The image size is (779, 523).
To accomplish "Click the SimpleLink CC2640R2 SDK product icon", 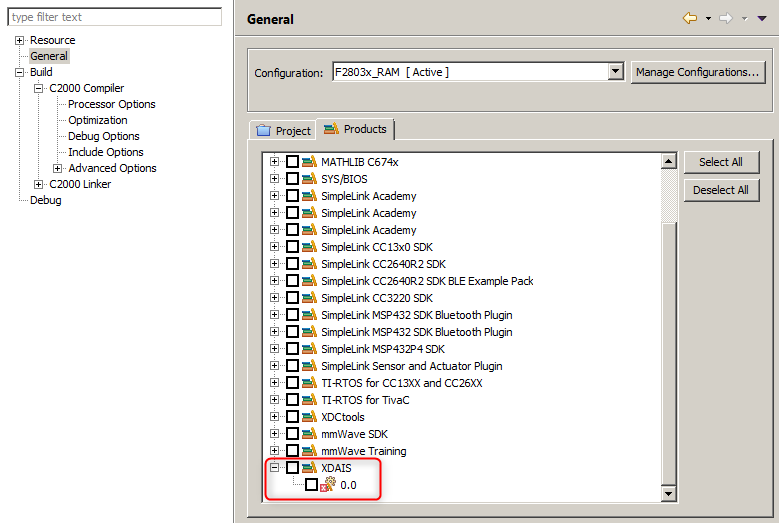I will pos(309,263).
